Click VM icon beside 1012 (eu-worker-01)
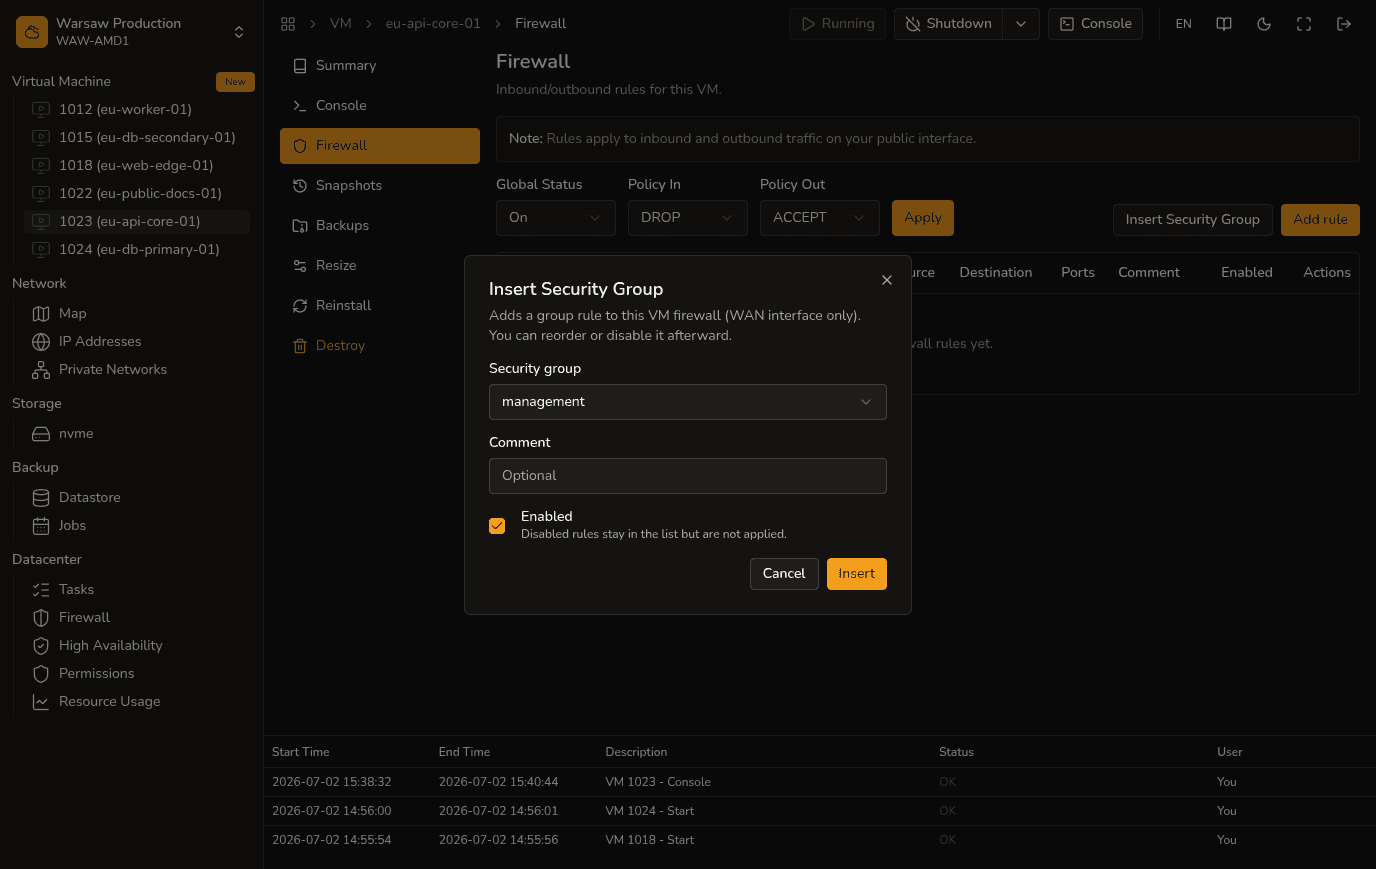 [x=41, y=109]
